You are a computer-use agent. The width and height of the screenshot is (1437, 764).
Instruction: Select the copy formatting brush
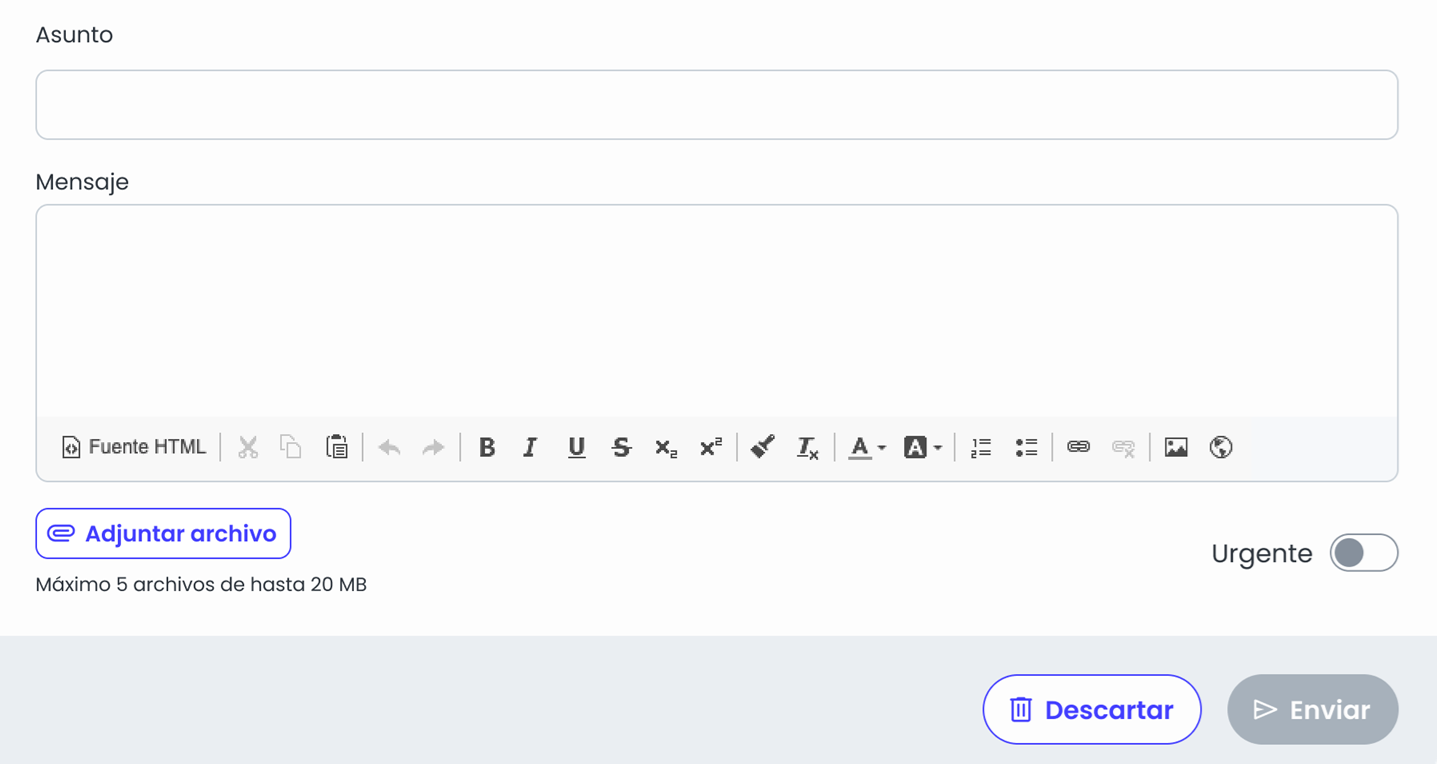click(763, 447)
